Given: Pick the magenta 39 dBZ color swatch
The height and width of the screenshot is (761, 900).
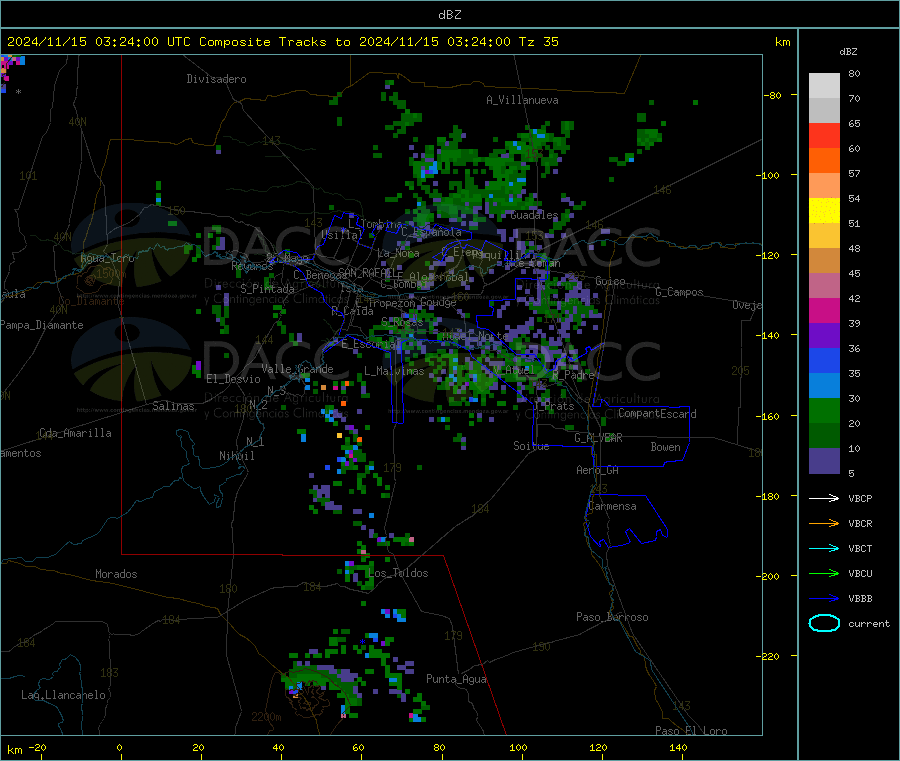Looking at the screenshot, I should (824, 310).
